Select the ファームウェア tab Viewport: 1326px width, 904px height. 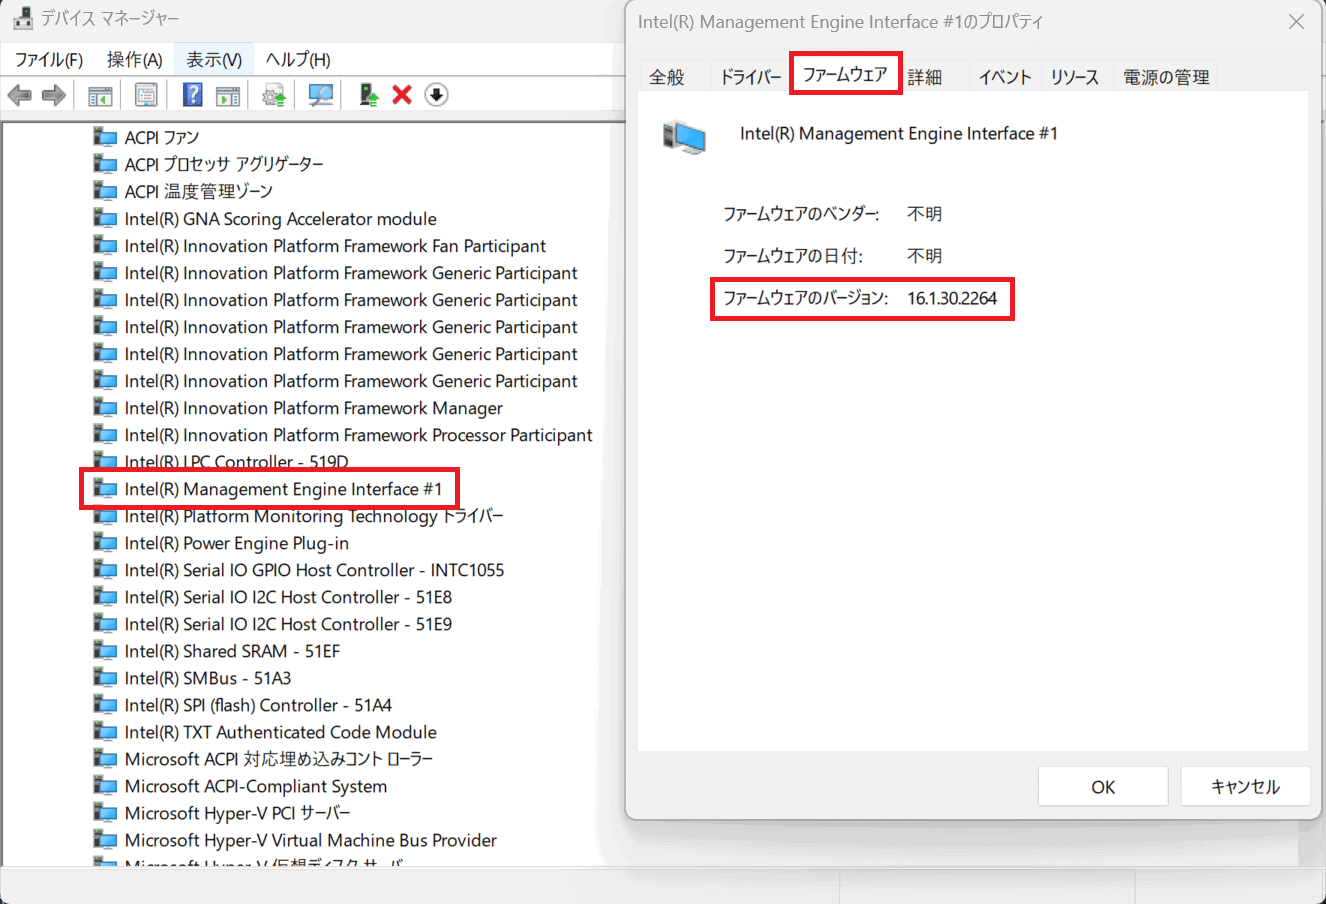[845, 74]
